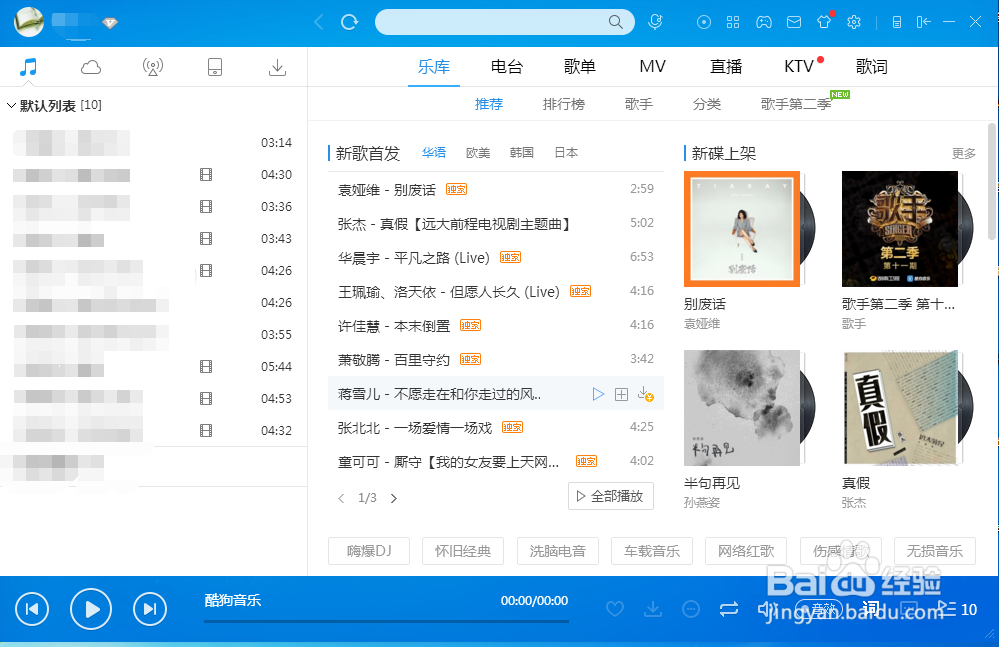Open the 分类 sub-tab
The width and height of the screenshot is (999, 647).
[707, 104]
